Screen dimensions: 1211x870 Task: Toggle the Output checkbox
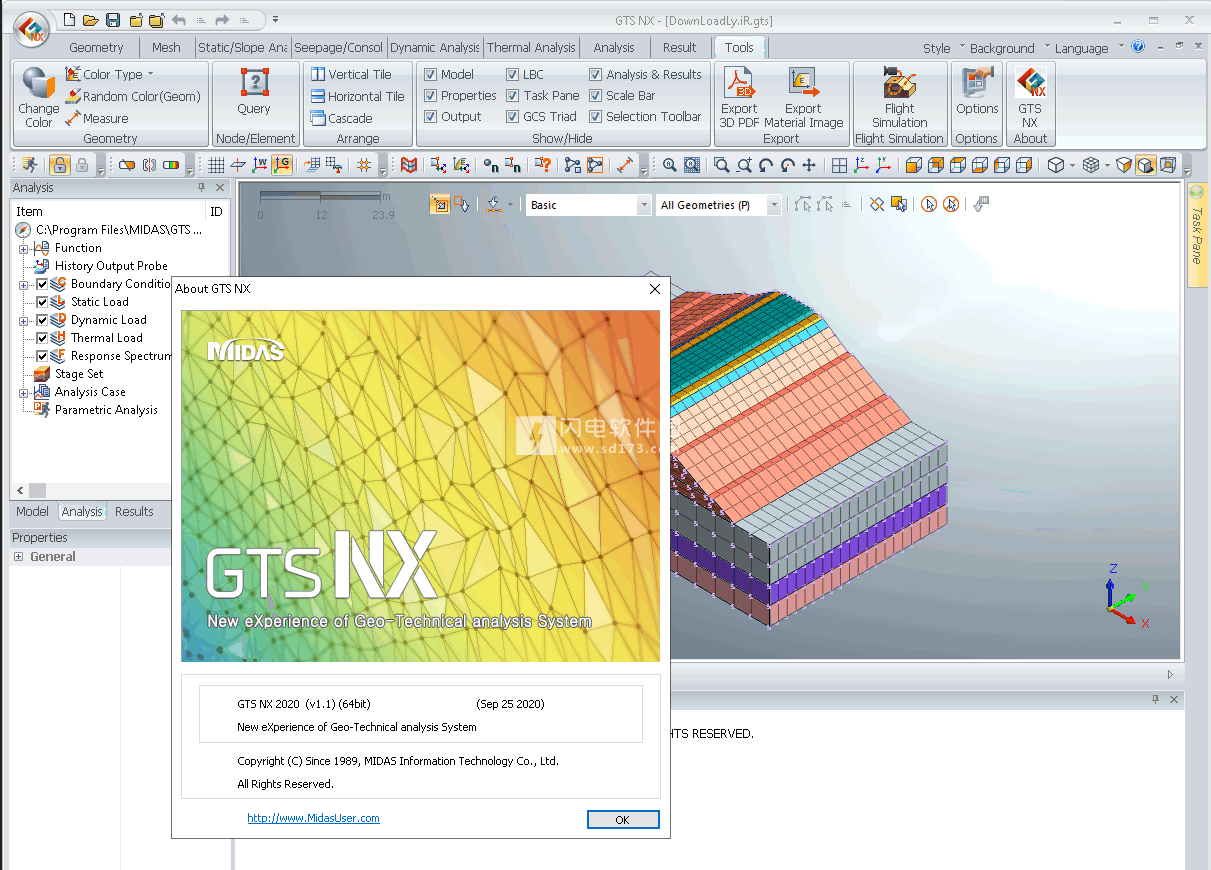(x=430, y=116)
